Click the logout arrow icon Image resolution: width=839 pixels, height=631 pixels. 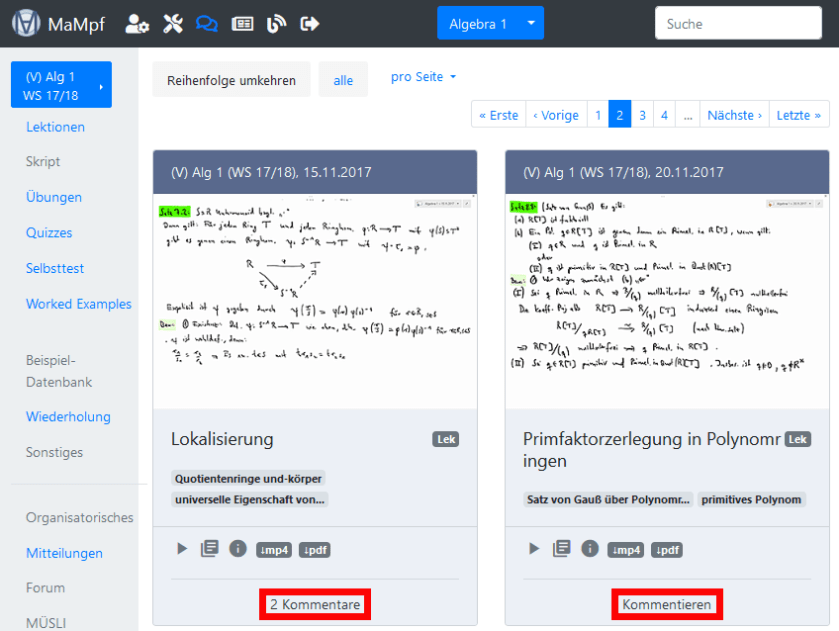[x=310, y=24]
